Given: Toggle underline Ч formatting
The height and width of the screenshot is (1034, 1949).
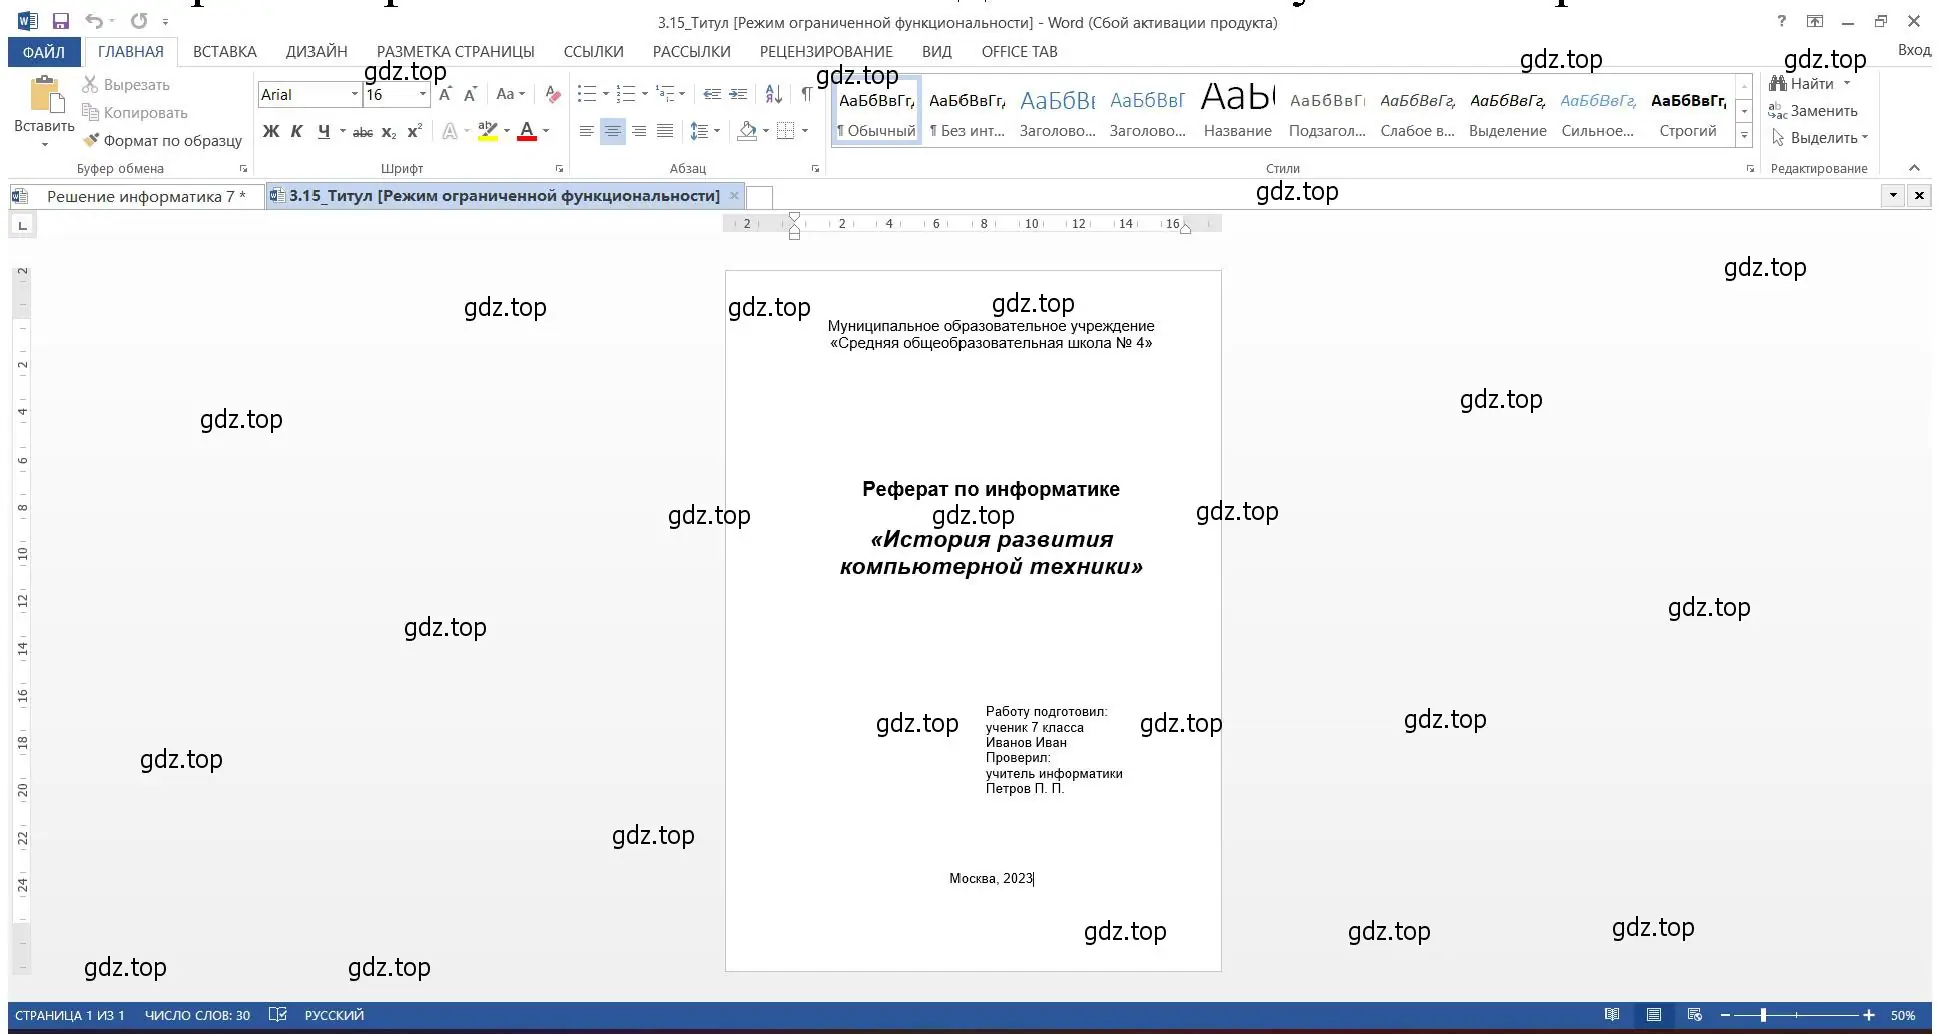Looking at the screenshot, I should (323, 131).
